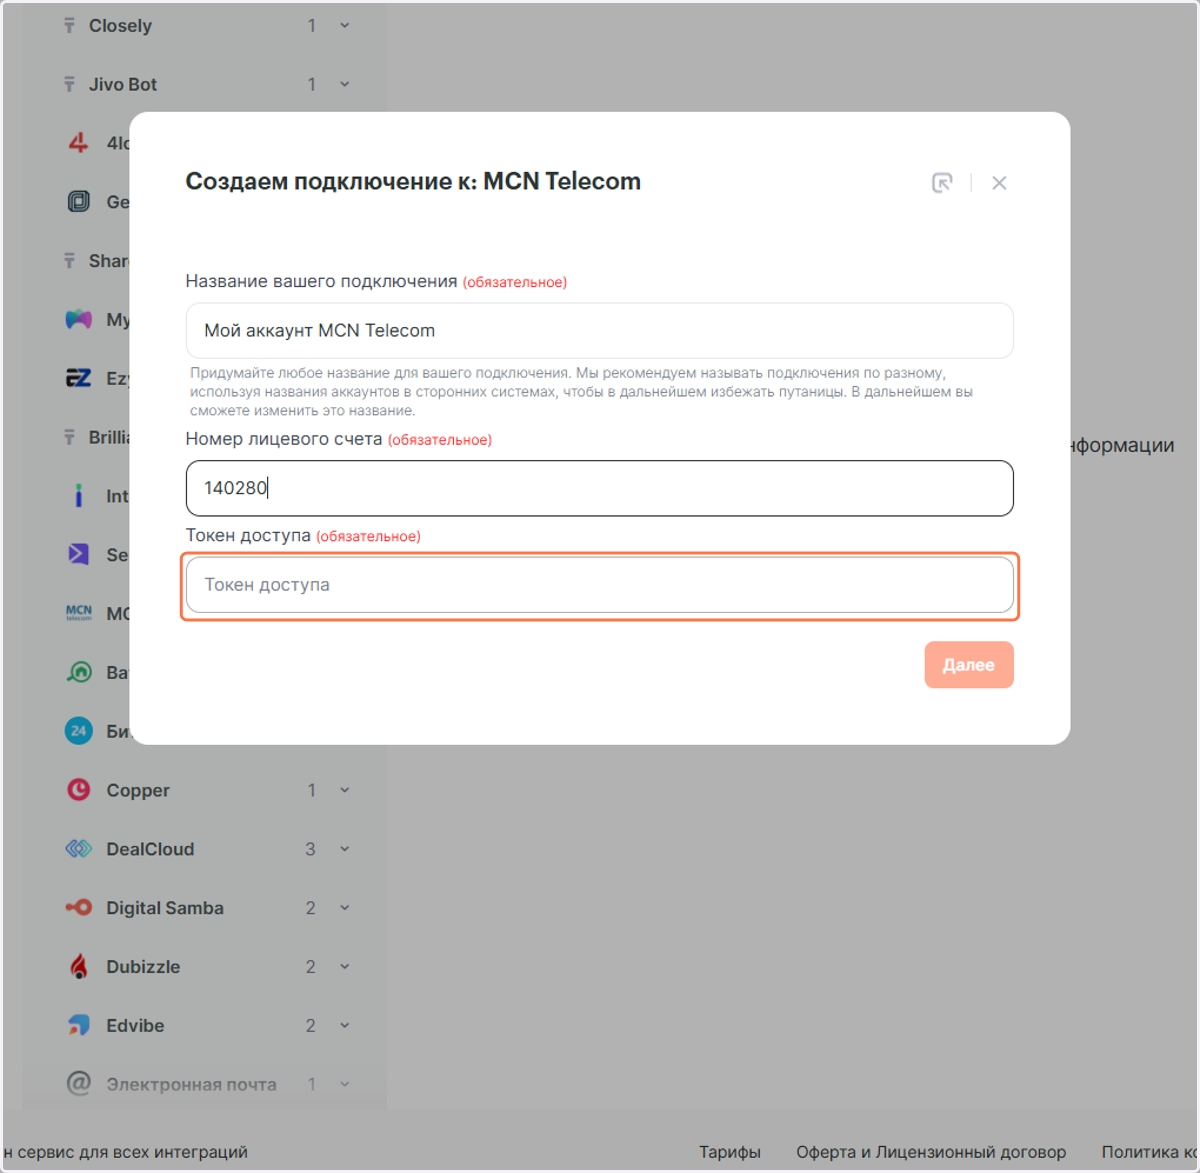Expand the Jivo Bot chevron
Viewport: 1200px width, 1173px height.
coord(345,84)
